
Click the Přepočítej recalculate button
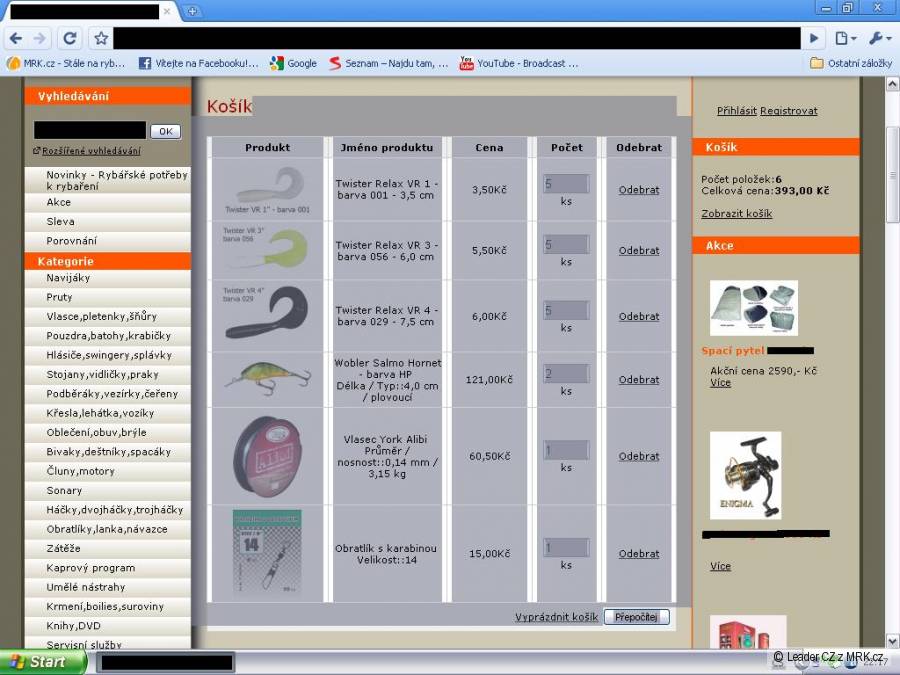[x=636, y=617]
